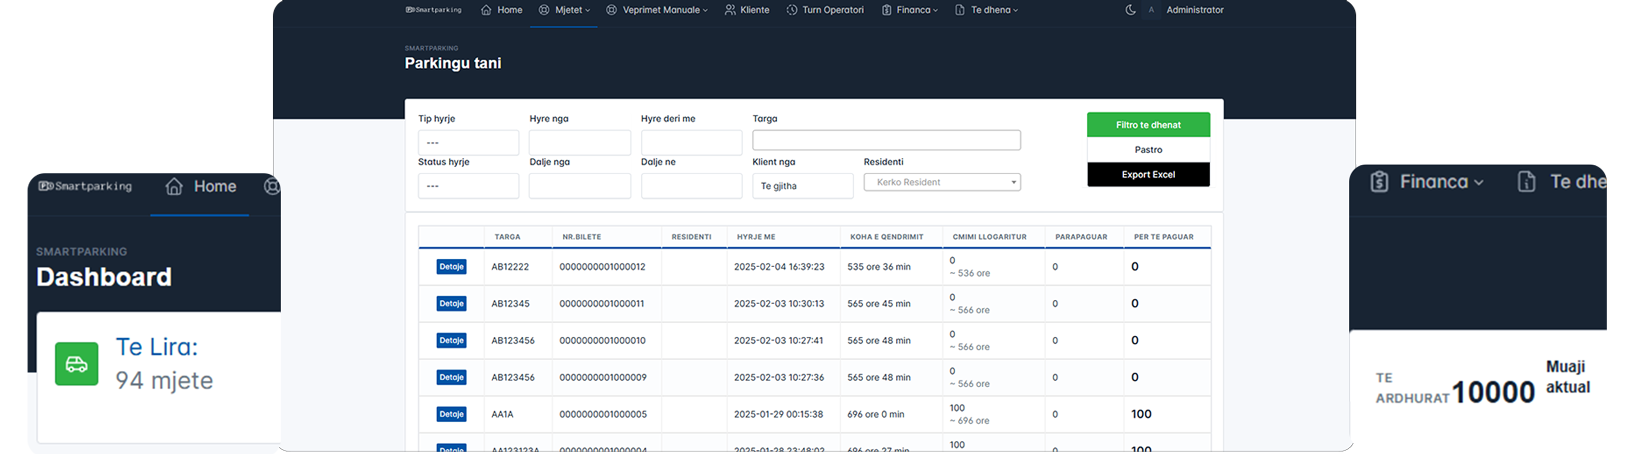Click Detaje for plate AA1A
The image size is (1630, 454).
[x=451, y=414]
